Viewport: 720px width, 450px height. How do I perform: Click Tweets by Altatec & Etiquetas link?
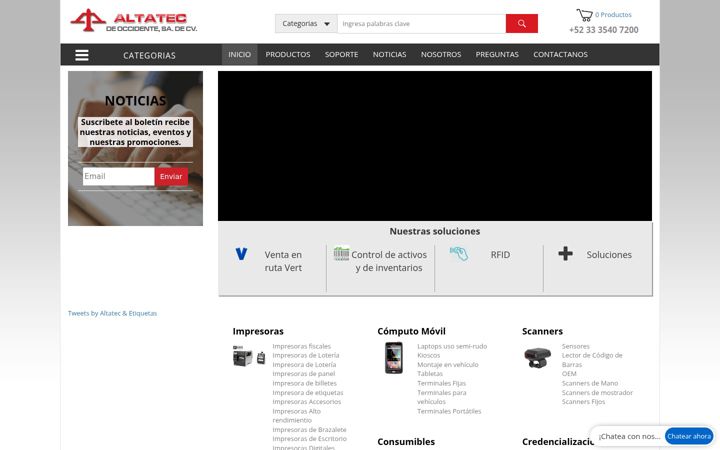[x=112, y=313]
